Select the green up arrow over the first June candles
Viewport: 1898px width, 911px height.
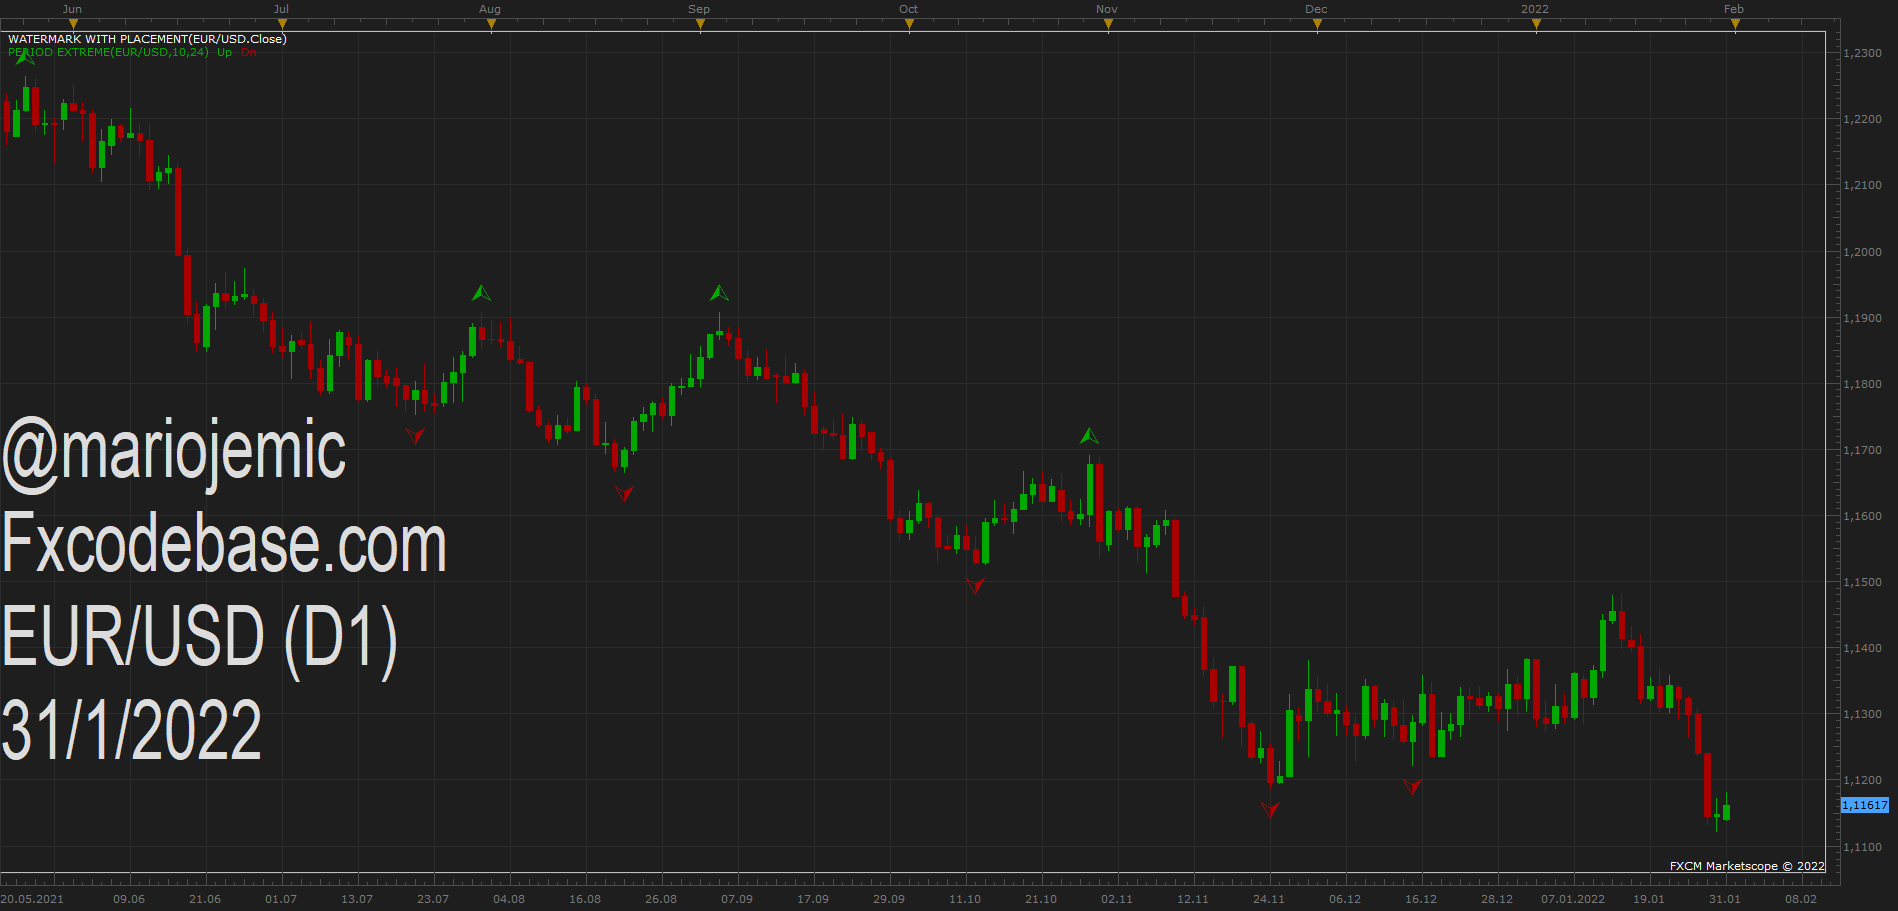click(25, 57)
